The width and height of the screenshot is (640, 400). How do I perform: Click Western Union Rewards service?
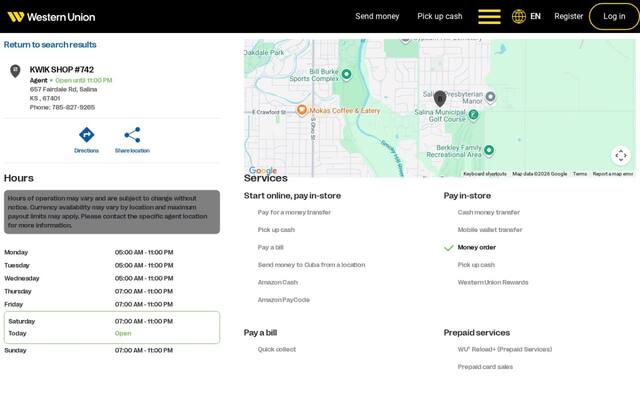tap(493, 282)
